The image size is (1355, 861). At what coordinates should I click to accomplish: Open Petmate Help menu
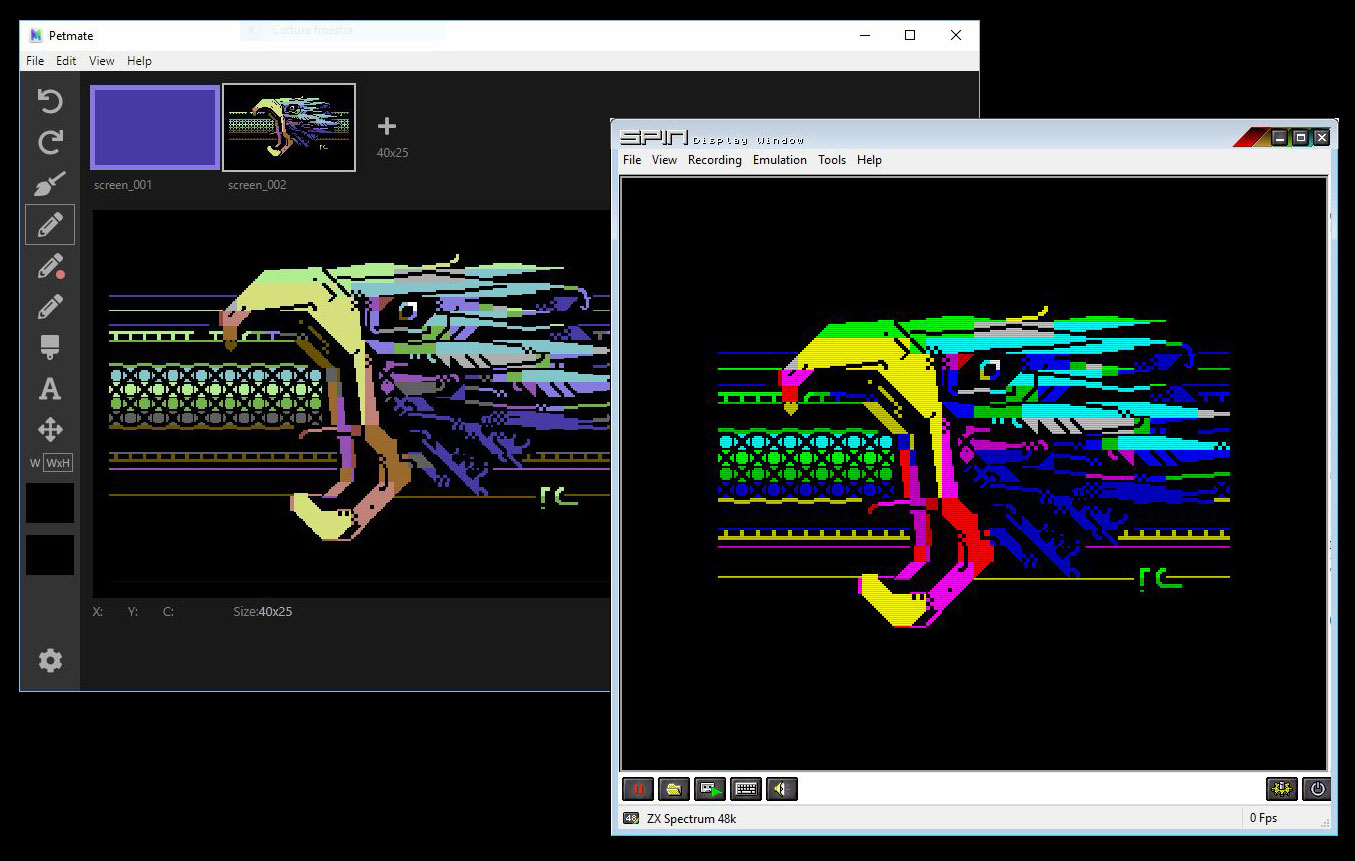pos(139,61)
